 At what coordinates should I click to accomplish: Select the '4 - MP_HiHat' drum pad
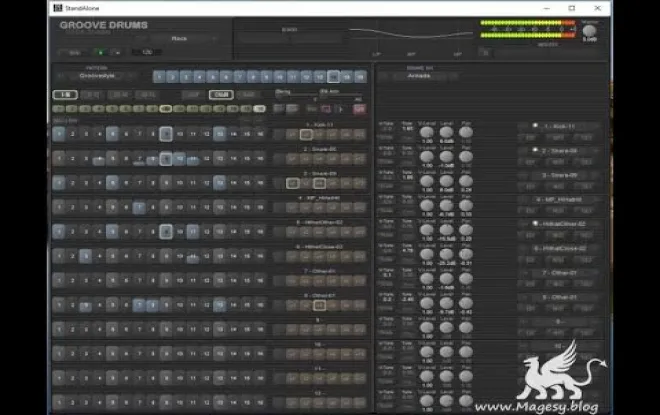(559, 199)
